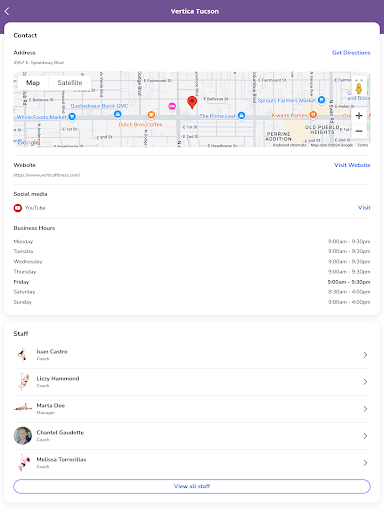This screenshot has height=512, width=384.
Task: Switch the map to Map view
Action: coord(33,83)
